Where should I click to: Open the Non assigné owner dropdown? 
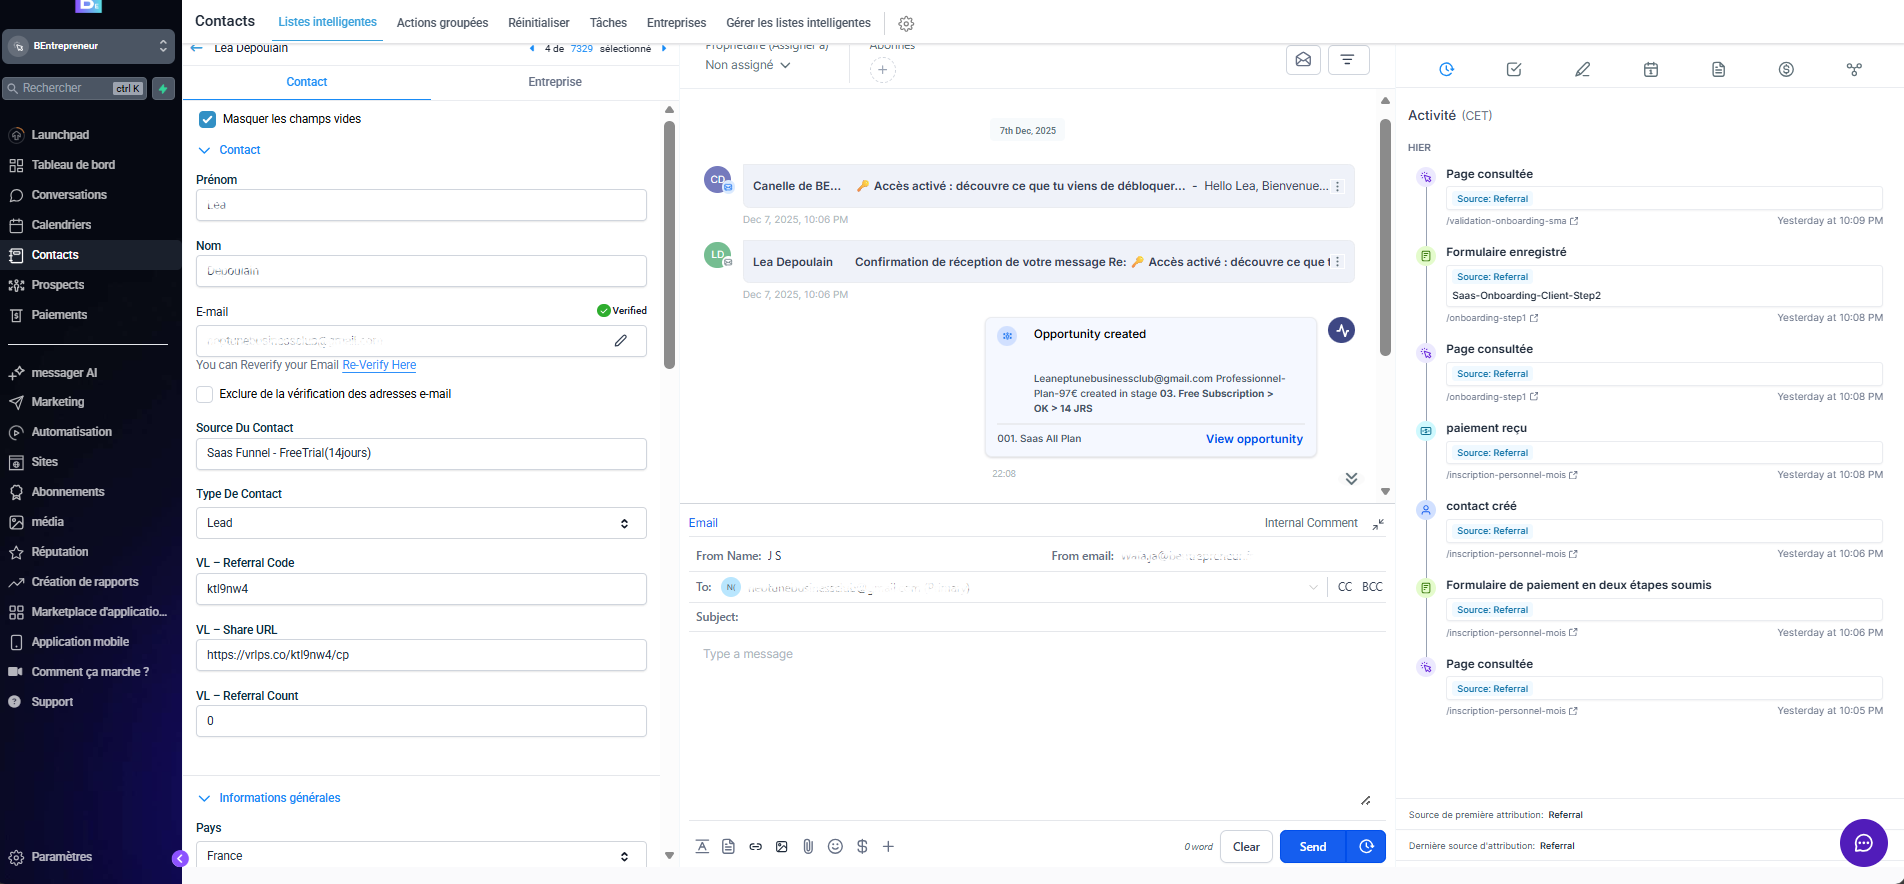click(748, 65)
